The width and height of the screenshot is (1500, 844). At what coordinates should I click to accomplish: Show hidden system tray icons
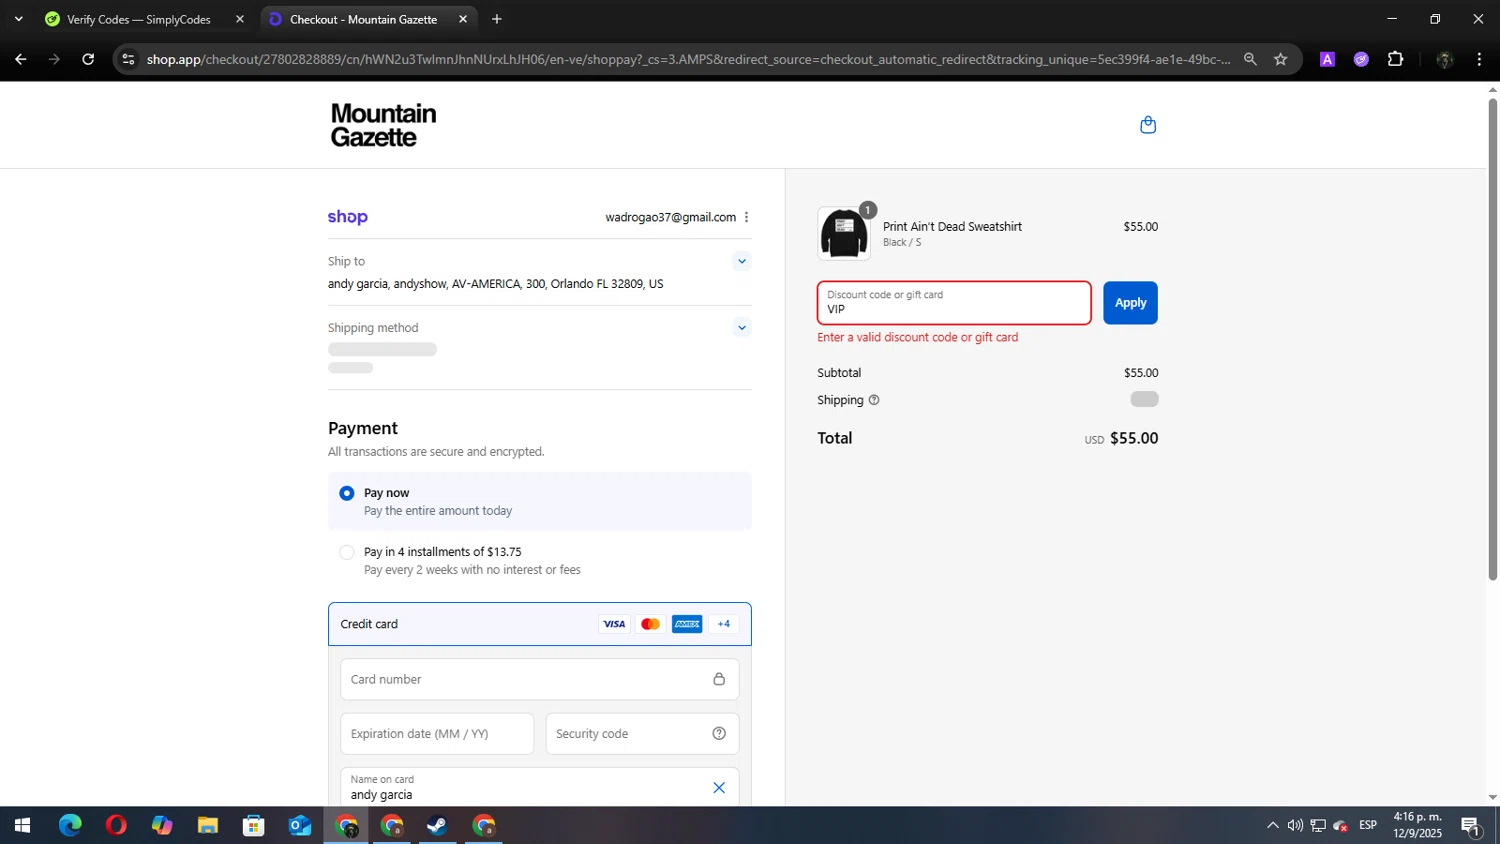(x=1272, y=826)
